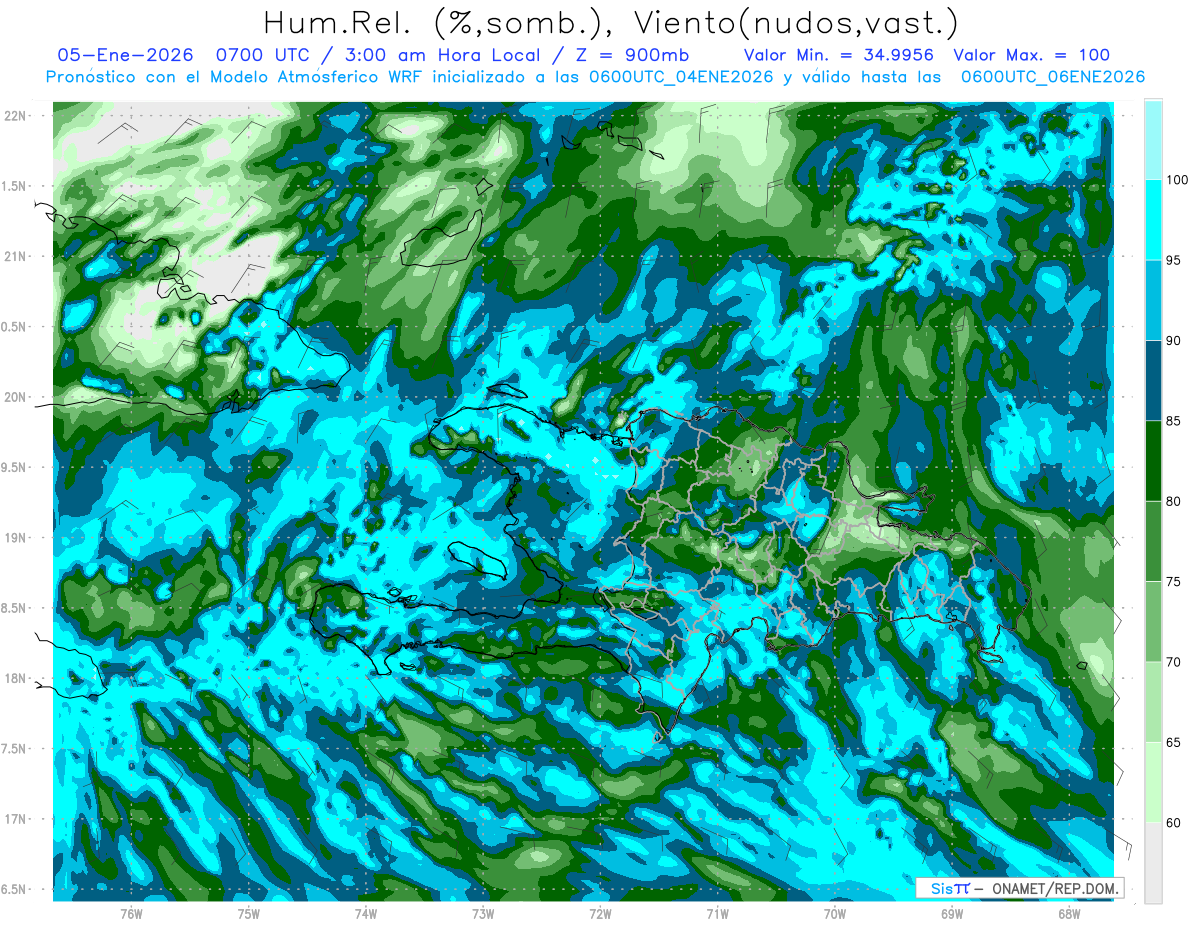Click the '18N' latitude label

point(15,678)
